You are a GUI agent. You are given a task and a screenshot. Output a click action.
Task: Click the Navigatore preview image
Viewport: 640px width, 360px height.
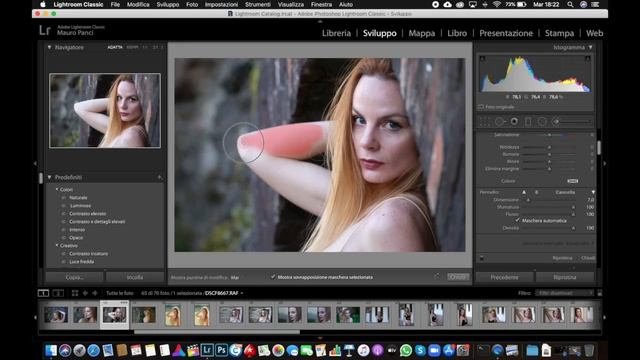[x=105, y=111]
